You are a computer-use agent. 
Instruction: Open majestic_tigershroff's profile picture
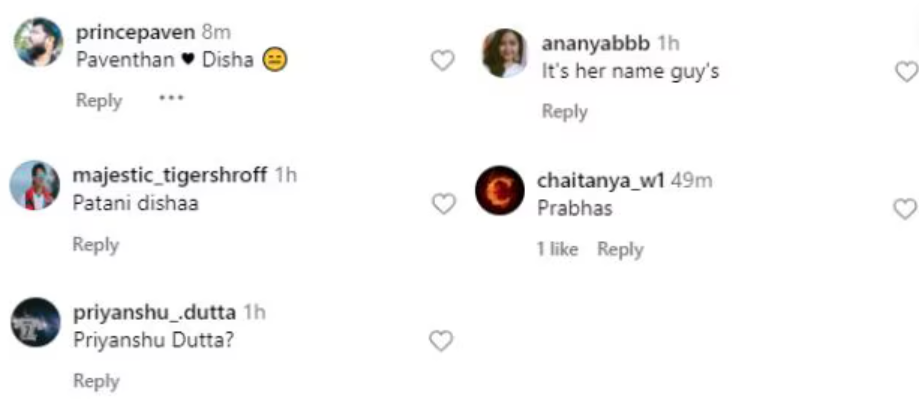[35, 185]
